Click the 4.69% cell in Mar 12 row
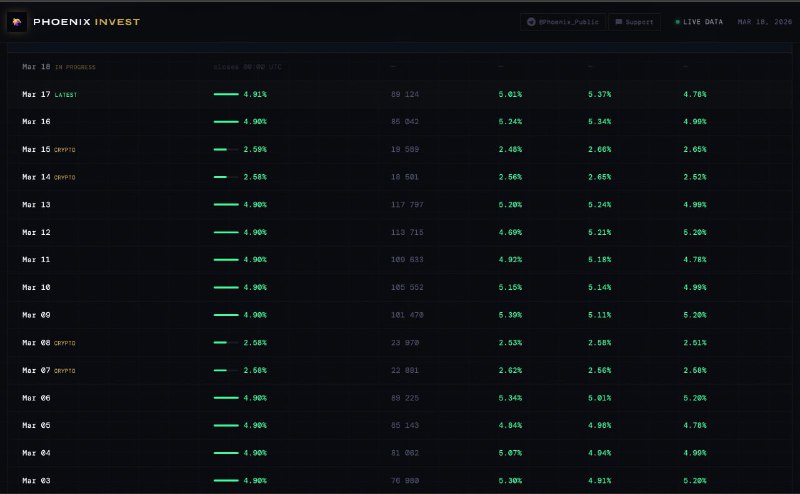The height and width of the screenshot is (494, 800). click(510, 232)
